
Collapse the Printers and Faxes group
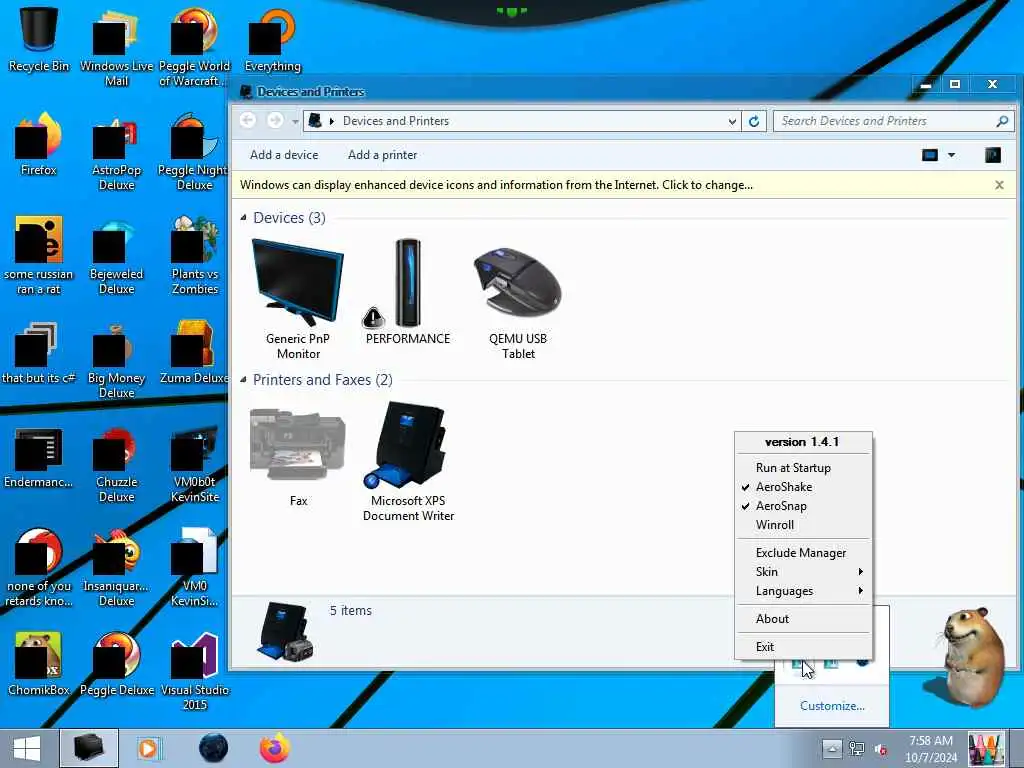[x=243, y=379]
